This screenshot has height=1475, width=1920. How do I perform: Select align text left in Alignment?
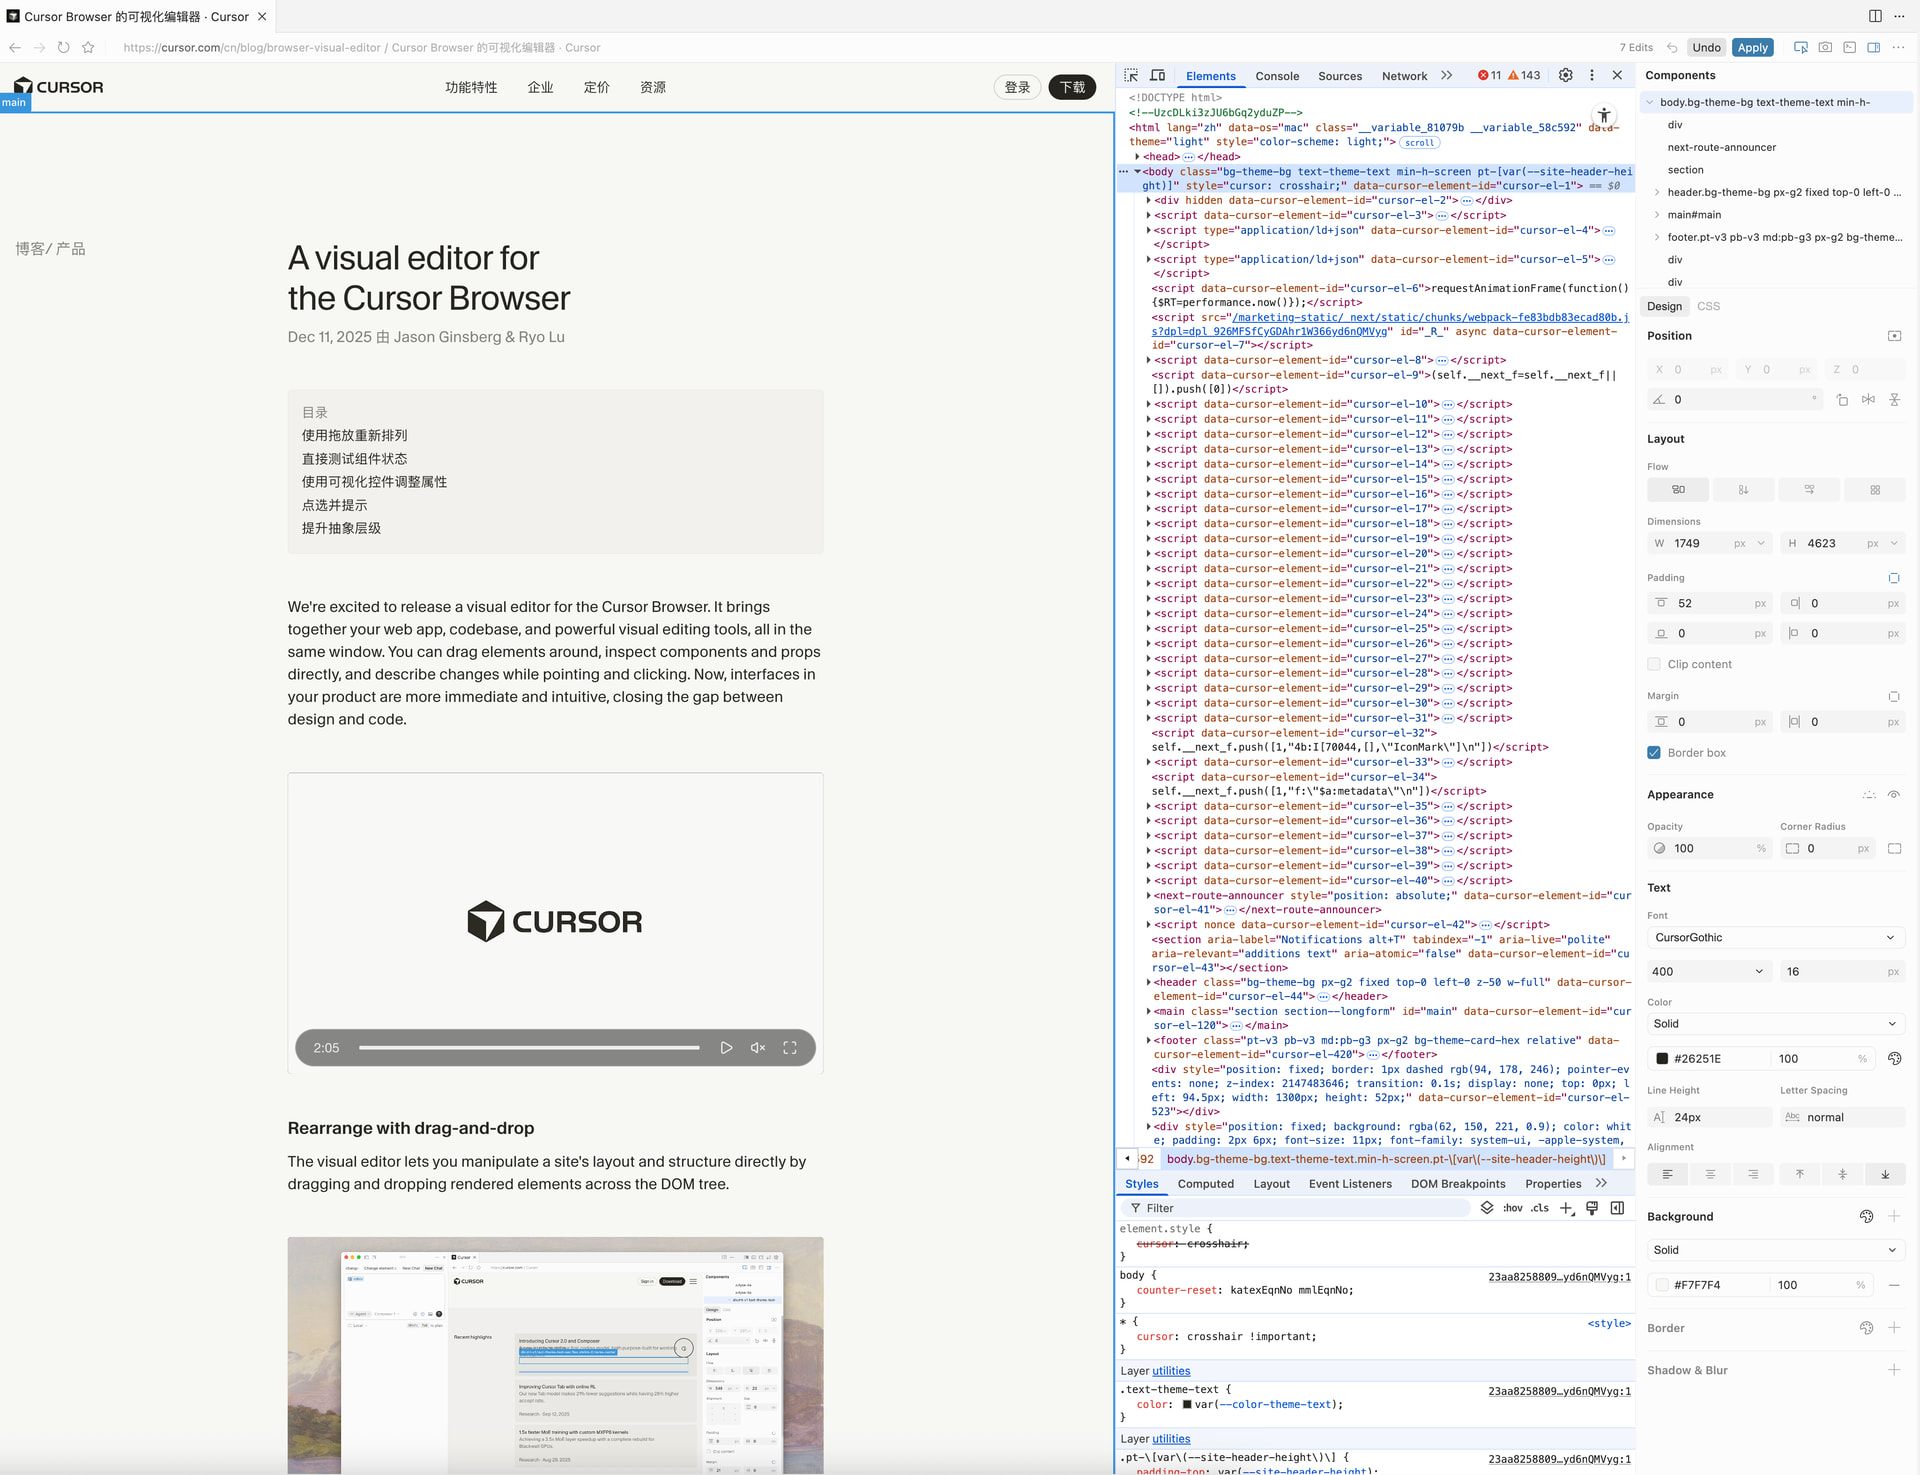pos(1667,1174)
